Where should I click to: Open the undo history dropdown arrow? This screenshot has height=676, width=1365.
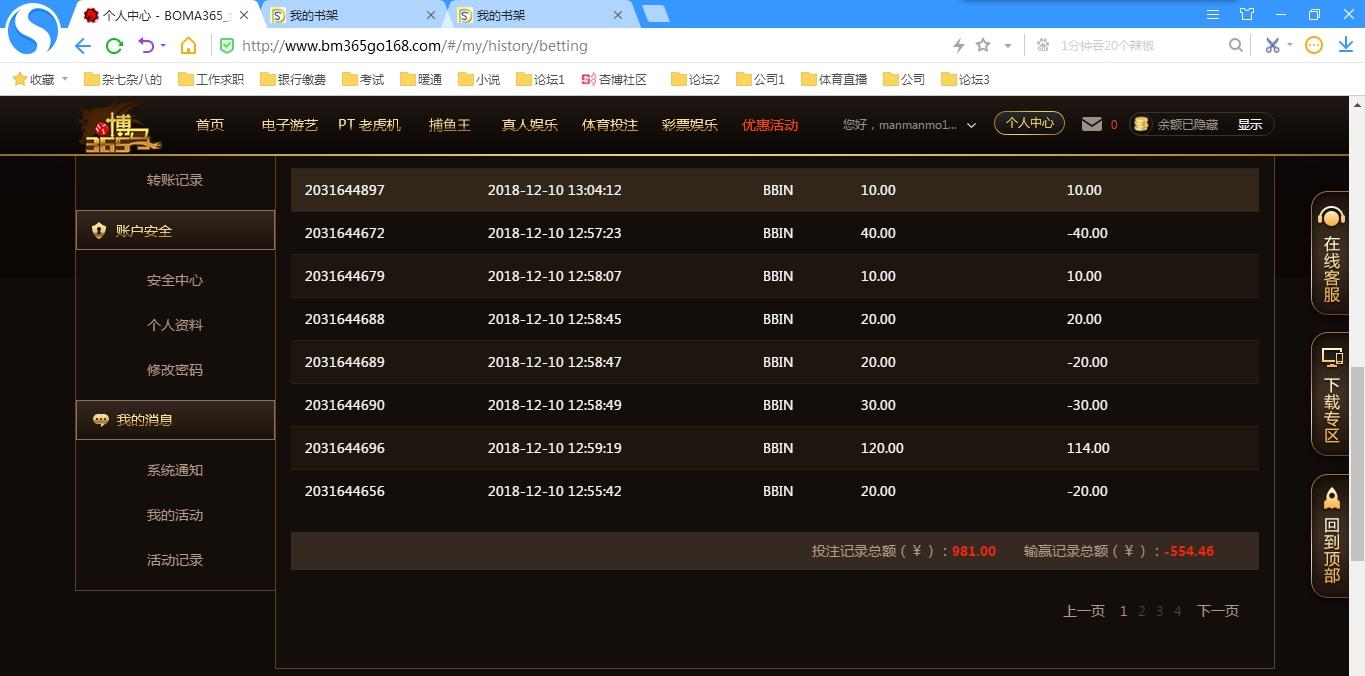(x=163, y=46)
